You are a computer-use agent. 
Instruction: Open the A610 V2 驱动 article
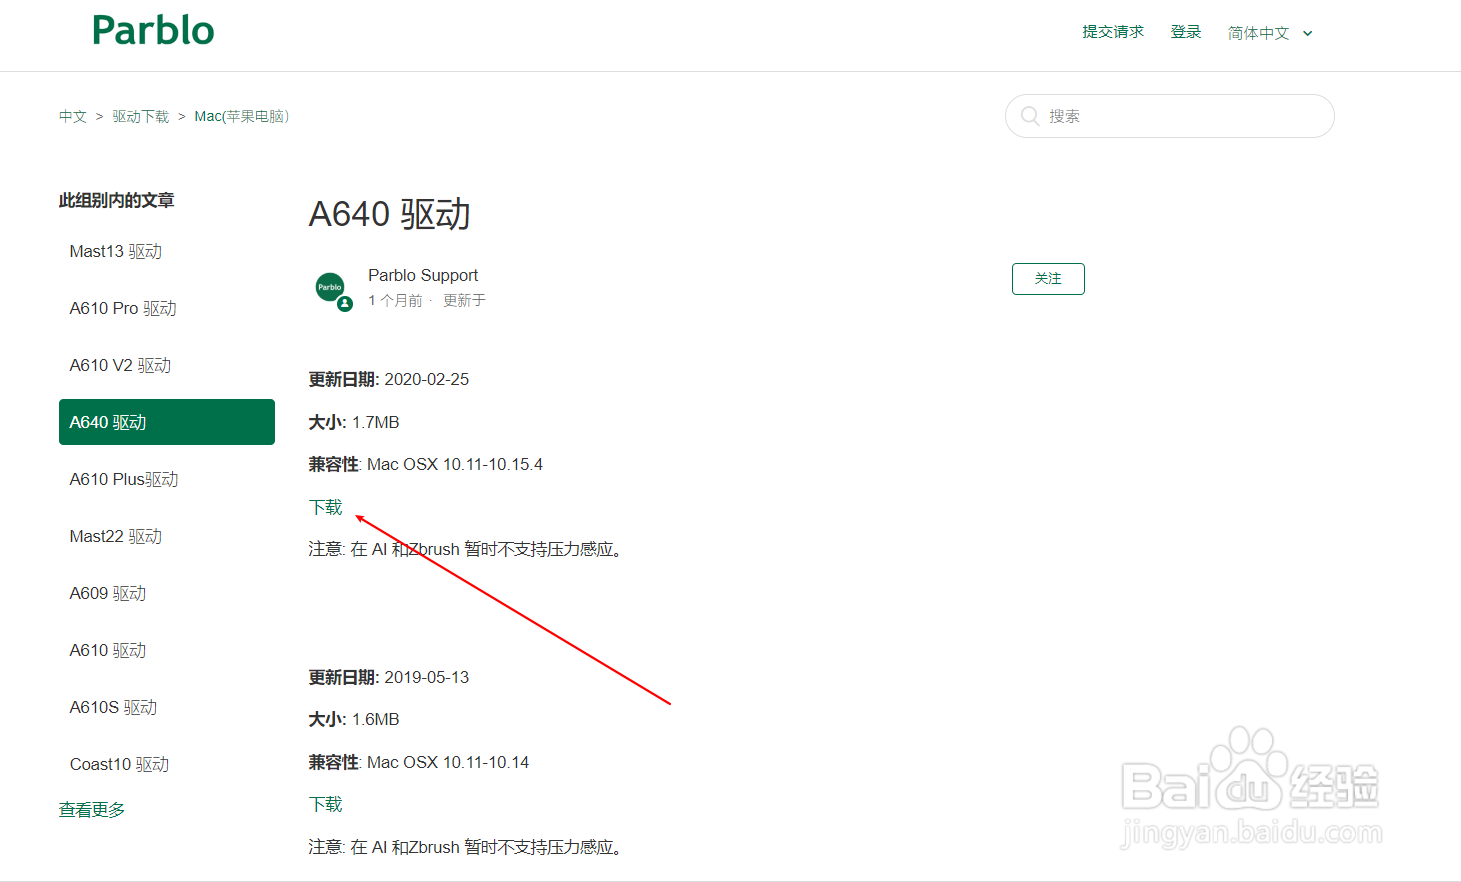point(120,365)
